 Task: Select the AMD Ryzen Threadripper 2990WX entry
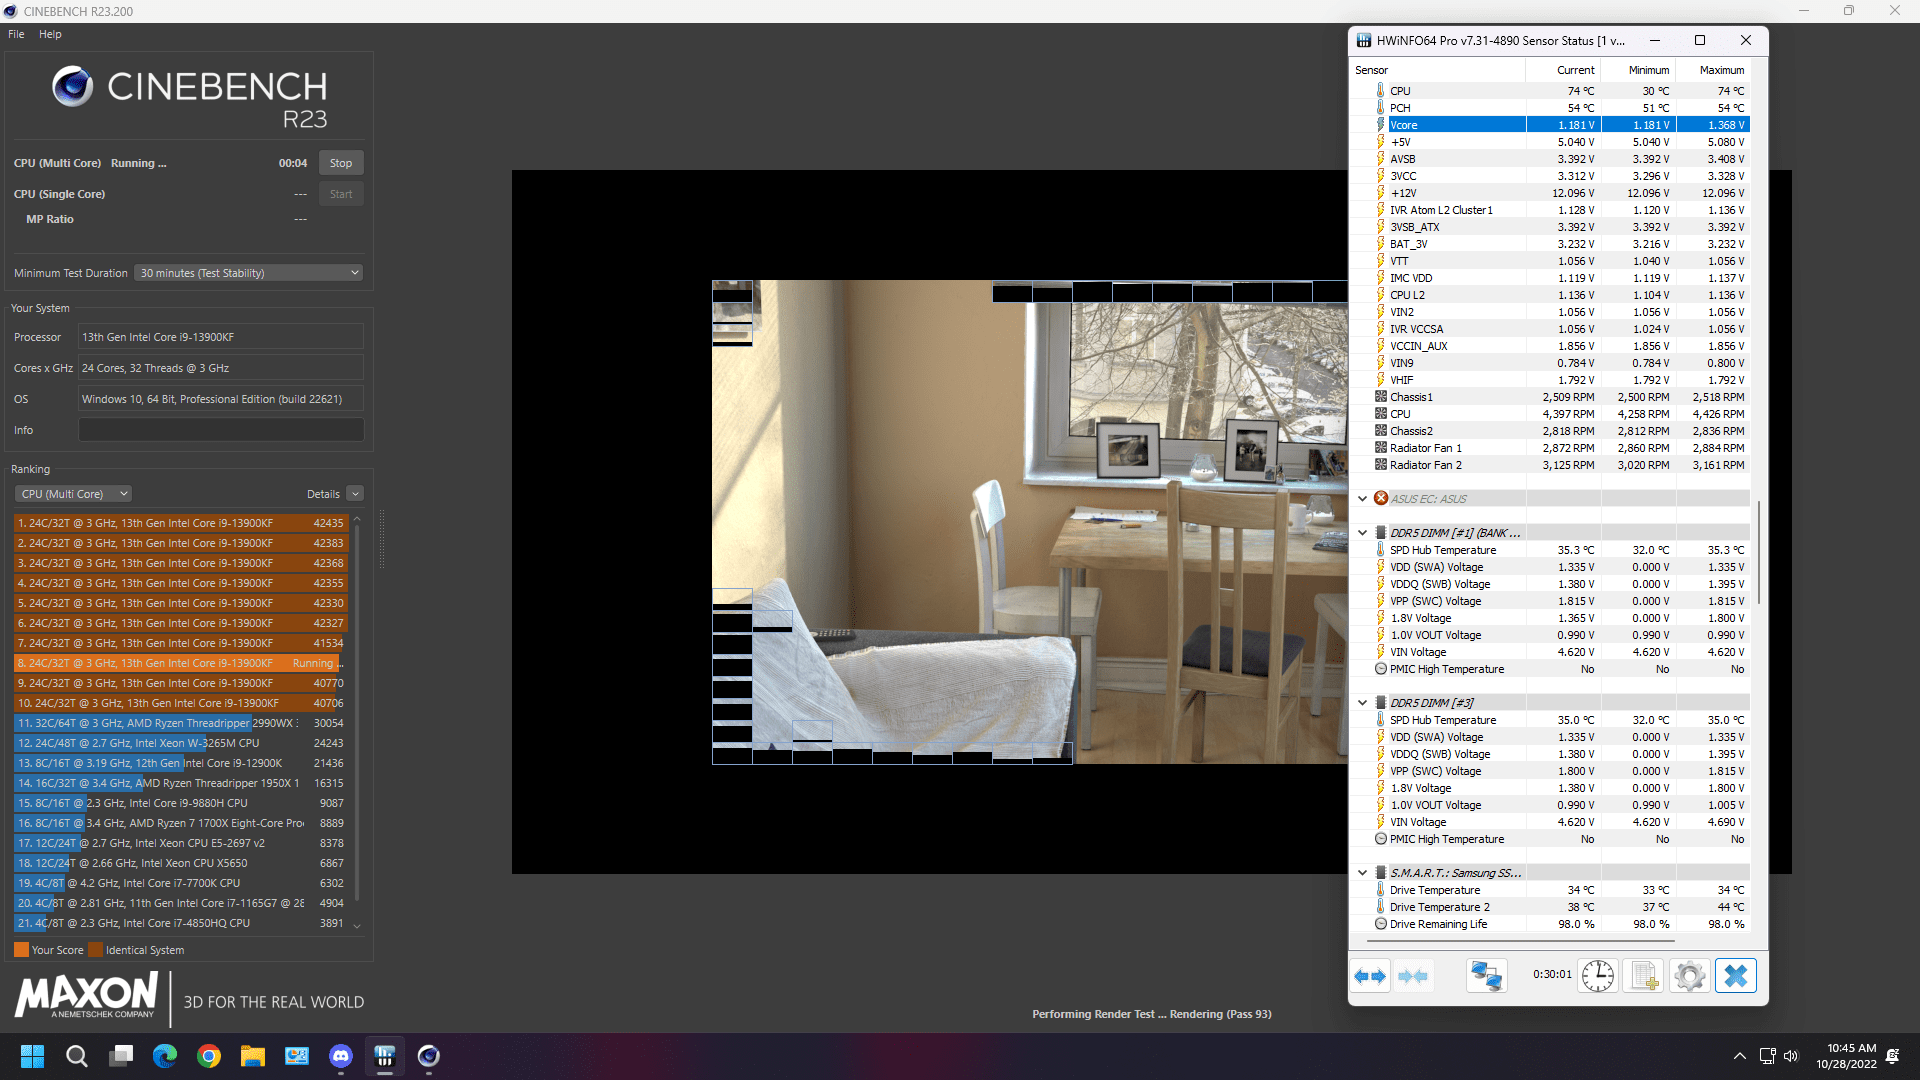[180, 723]
